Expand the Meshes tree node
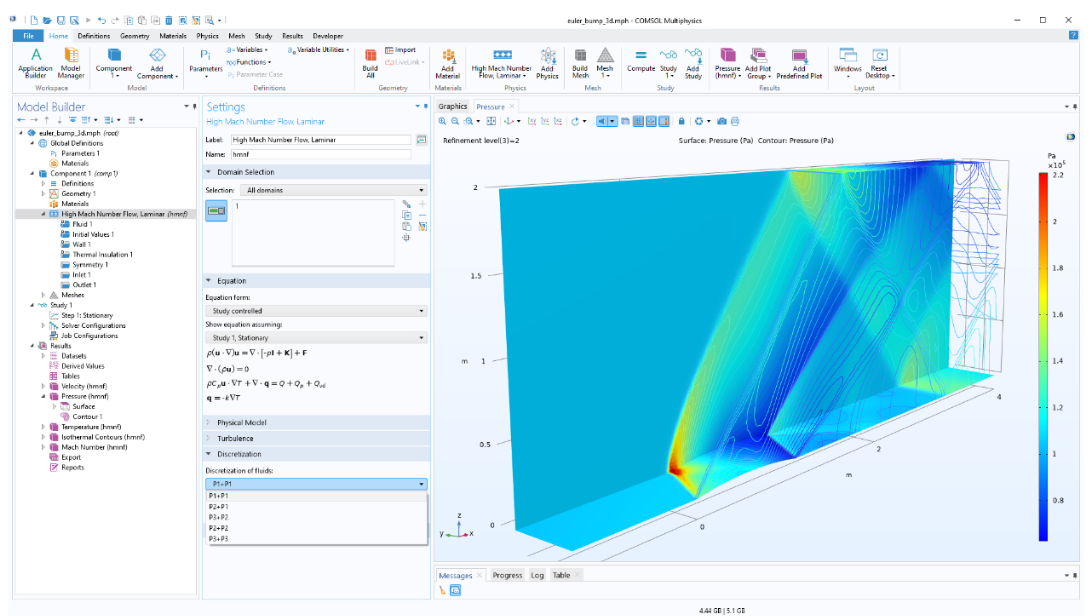Screen dimensions: 1092x616 43,295
